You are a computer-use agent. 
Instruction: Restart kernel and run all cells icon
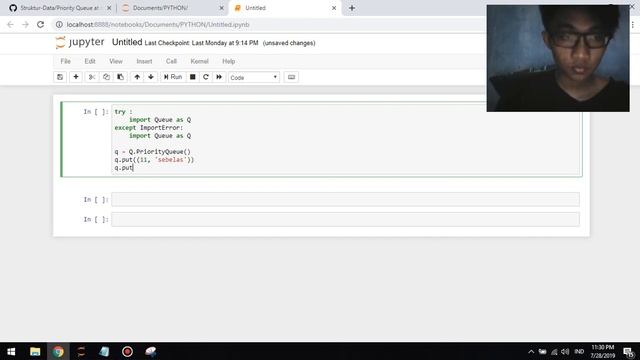click(x=219, y=77)
